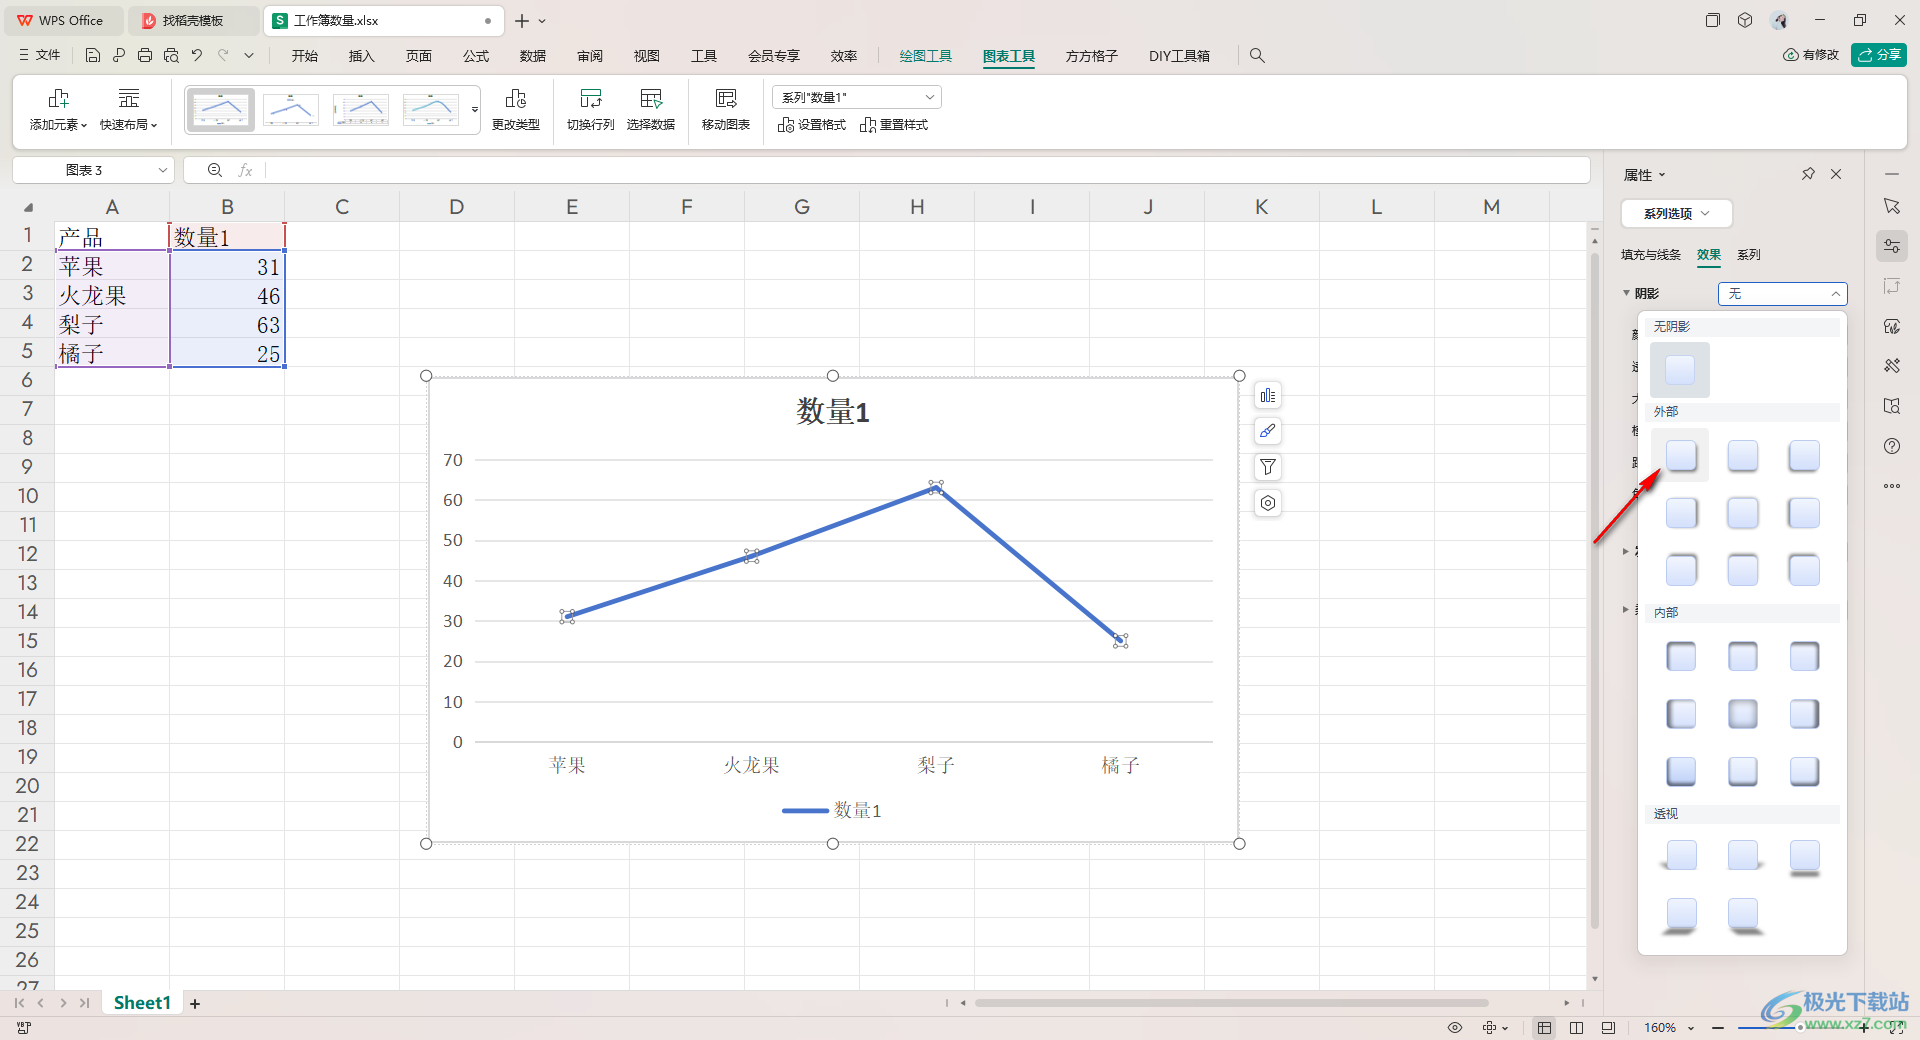
Task: Open a new document tab with plus
Action: pyautogui.click(x=522, y=20)
